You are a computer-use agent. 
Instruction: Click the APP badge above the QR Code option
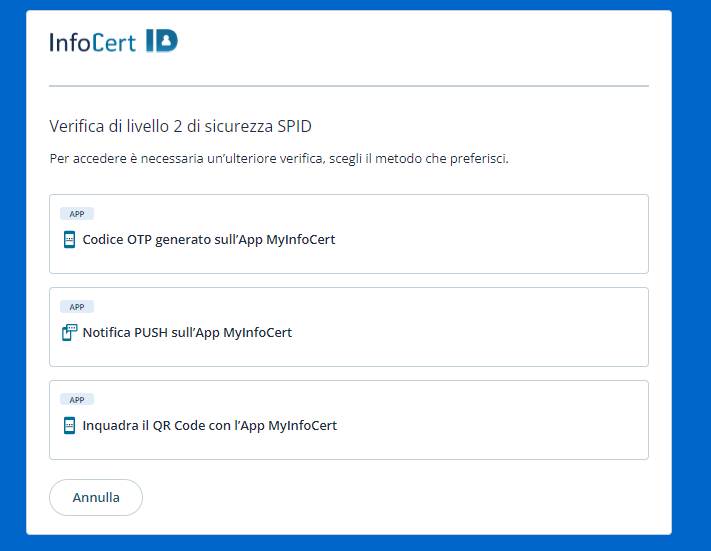point(77,399)
